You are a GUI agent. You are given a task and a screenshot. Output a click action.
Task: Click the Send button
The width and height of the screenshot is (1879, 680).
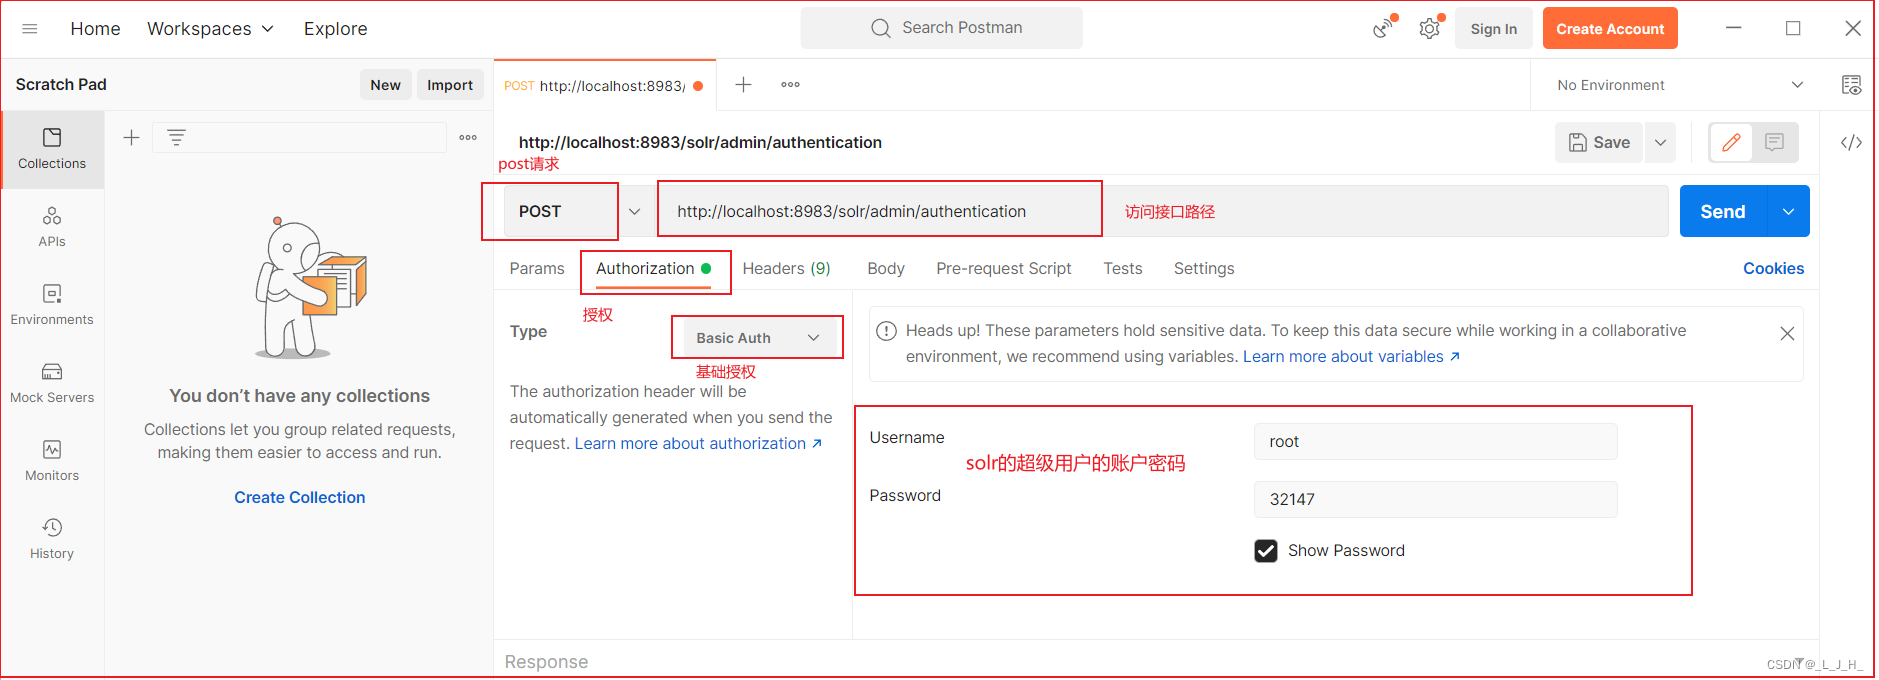(1723, 211)
